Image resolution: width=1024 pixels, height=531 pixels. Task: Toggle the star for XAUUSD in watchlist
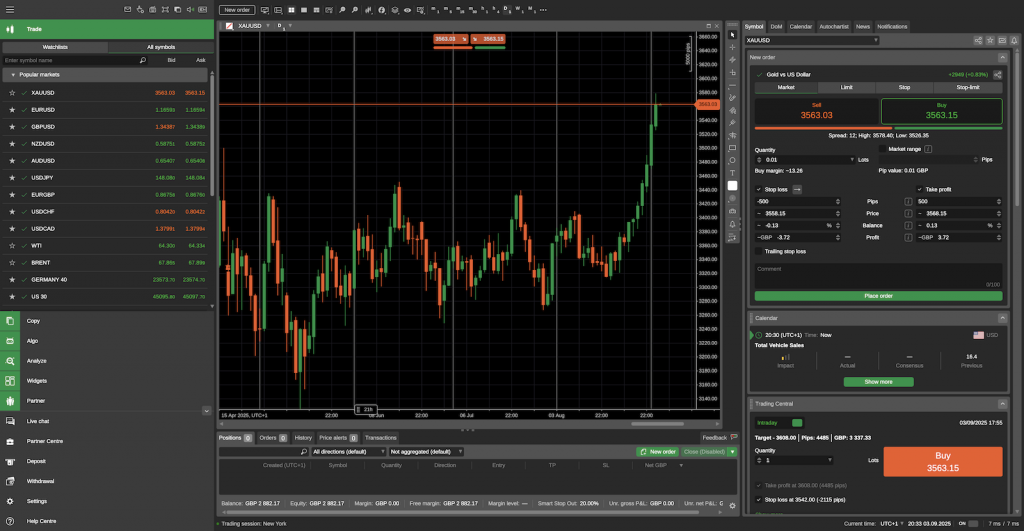12,93
